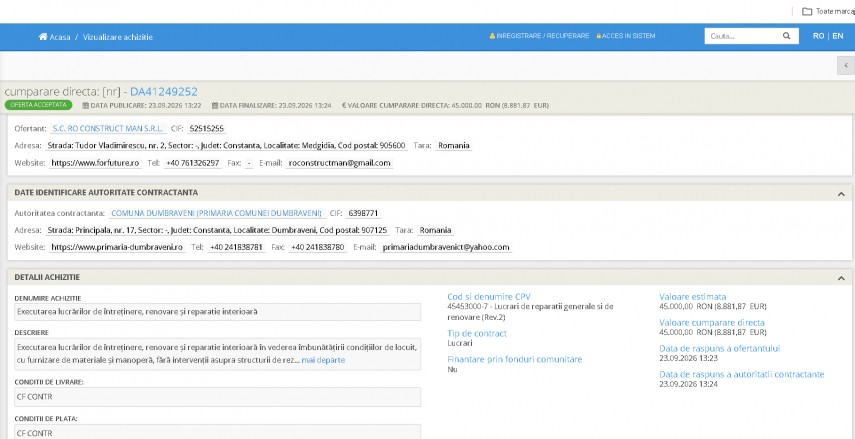
Task: Click Data de raspuns a ofertantului label
Action: pos(720,348)
